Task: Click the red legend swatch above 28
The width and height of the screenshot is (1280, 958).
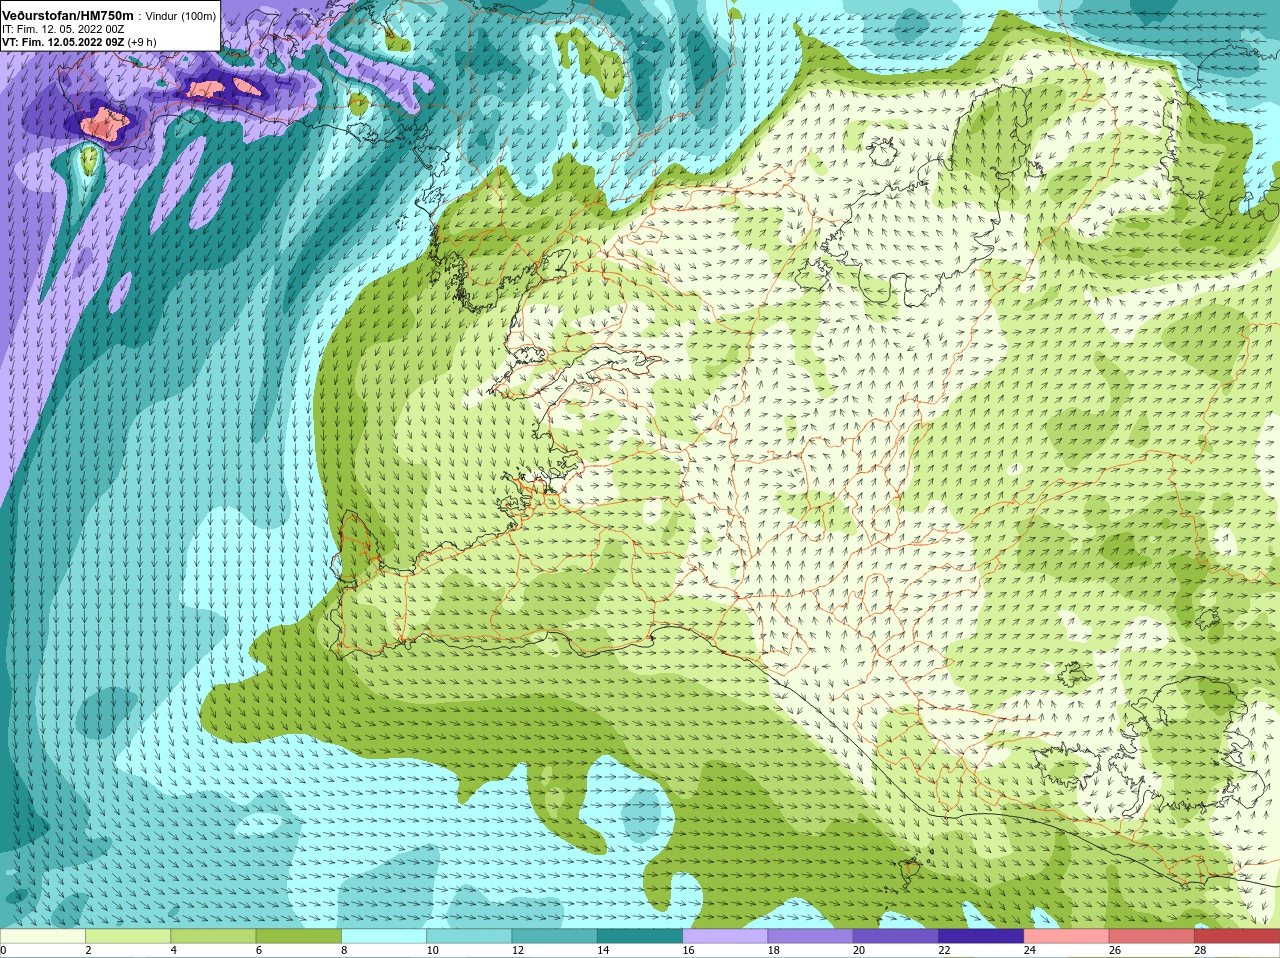Action: click(1237, 936)
